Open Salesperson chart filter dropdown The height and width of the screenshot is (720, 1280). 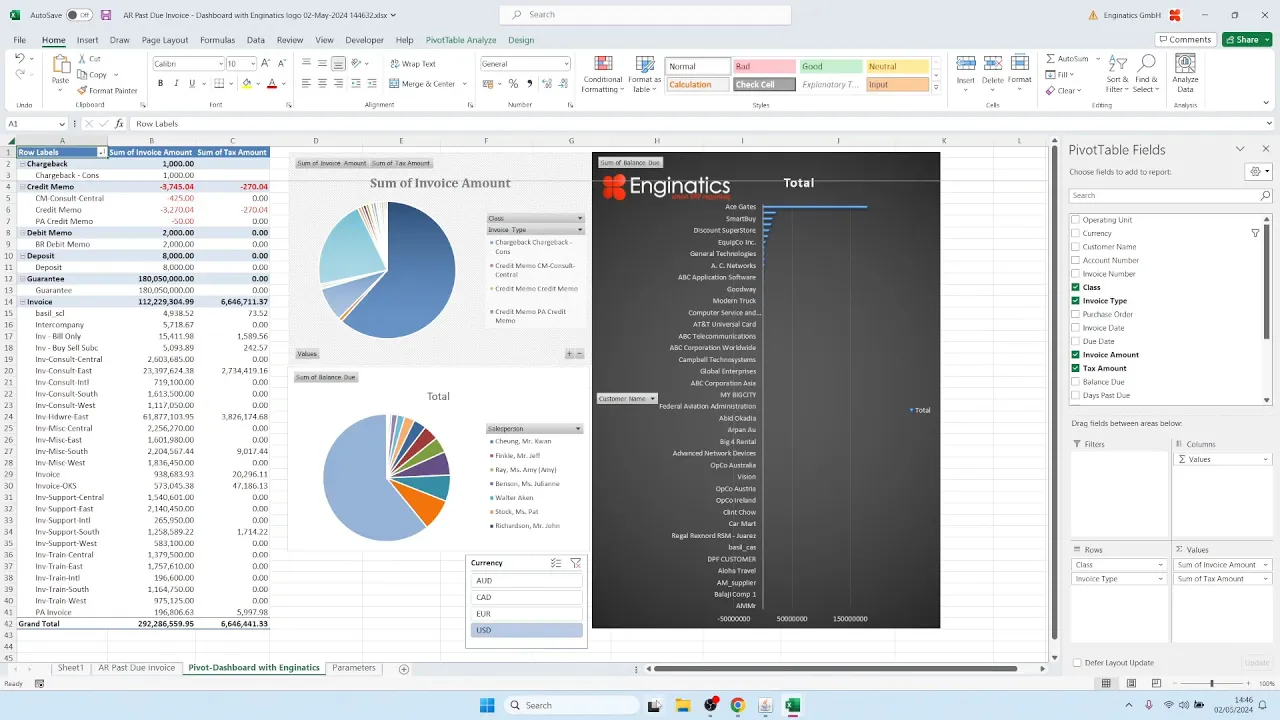pos(578,428)
